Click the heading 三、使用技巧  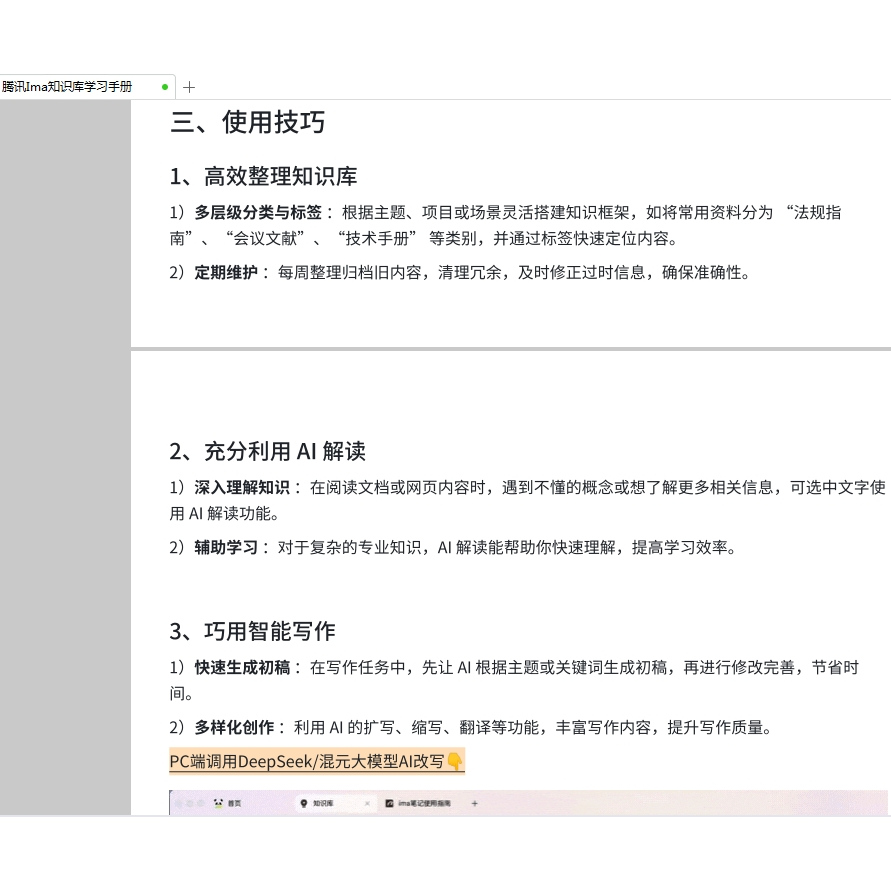click(x=247, y=122)
